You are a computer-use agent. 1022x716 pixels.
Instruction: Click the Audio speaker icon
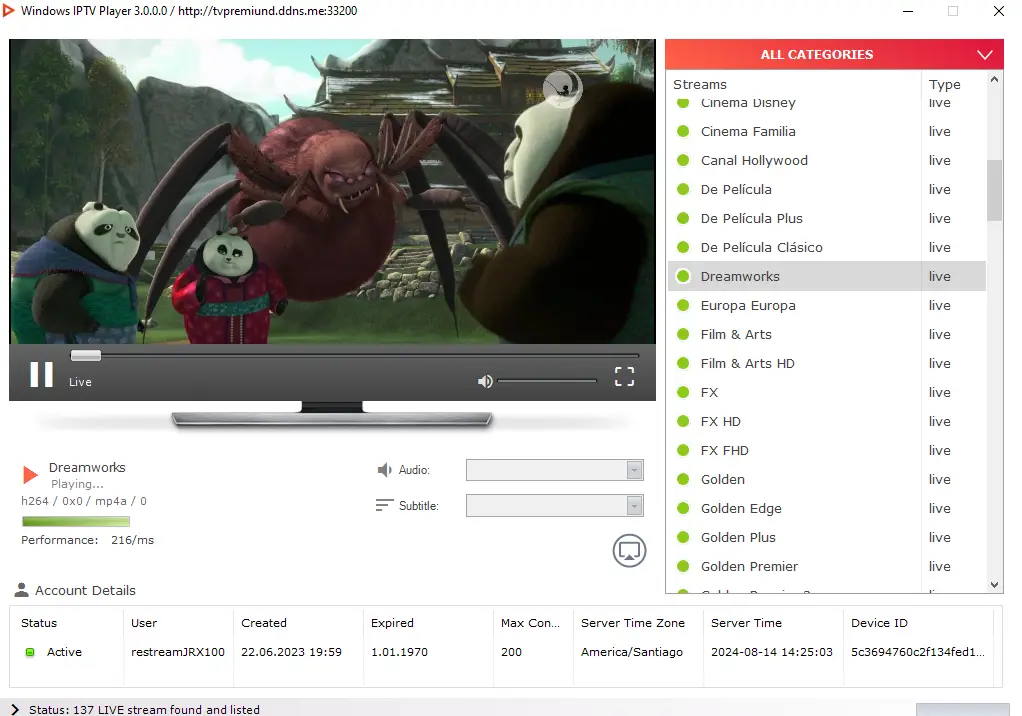point(385,470)
